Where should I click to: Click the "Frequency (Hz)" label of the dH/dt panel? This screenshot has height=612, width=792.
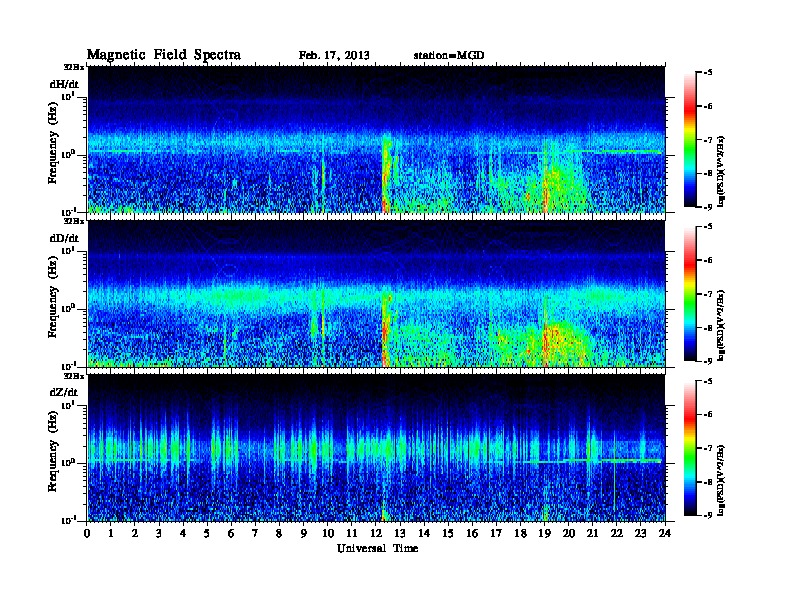[x=53, y=143]
